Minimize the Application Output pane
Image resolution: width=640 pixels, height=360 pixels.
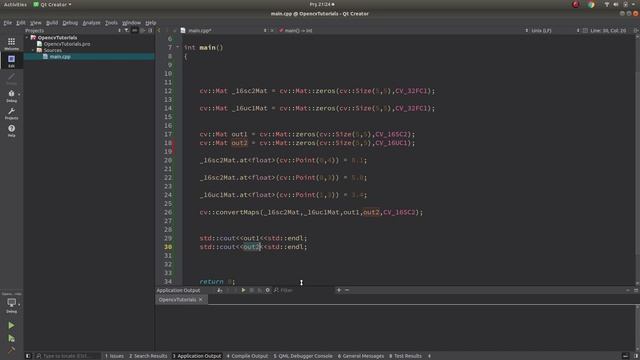628,290
